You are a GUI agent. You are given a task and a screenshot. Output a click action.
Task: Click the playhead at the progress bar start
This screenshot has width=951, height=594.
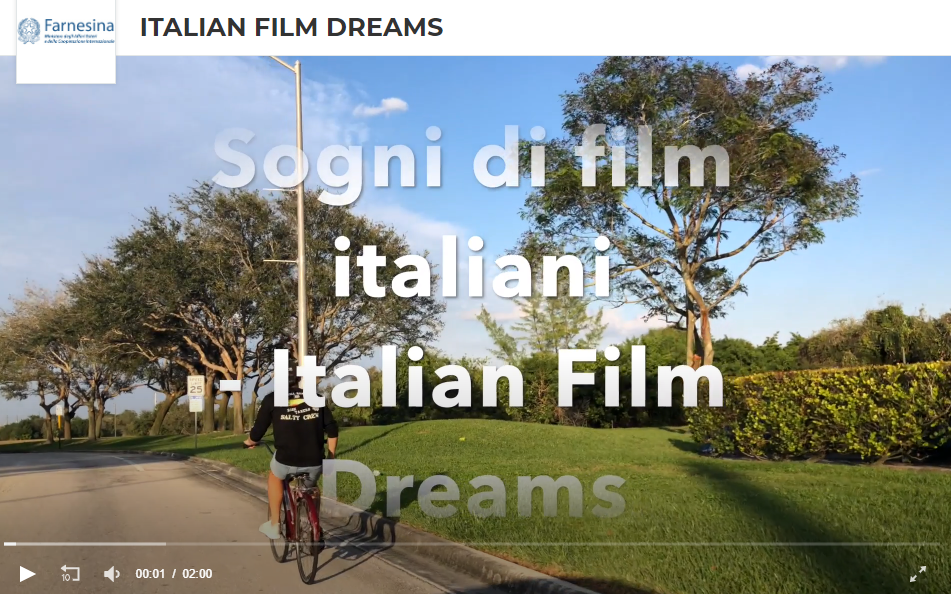click(8, 544)
